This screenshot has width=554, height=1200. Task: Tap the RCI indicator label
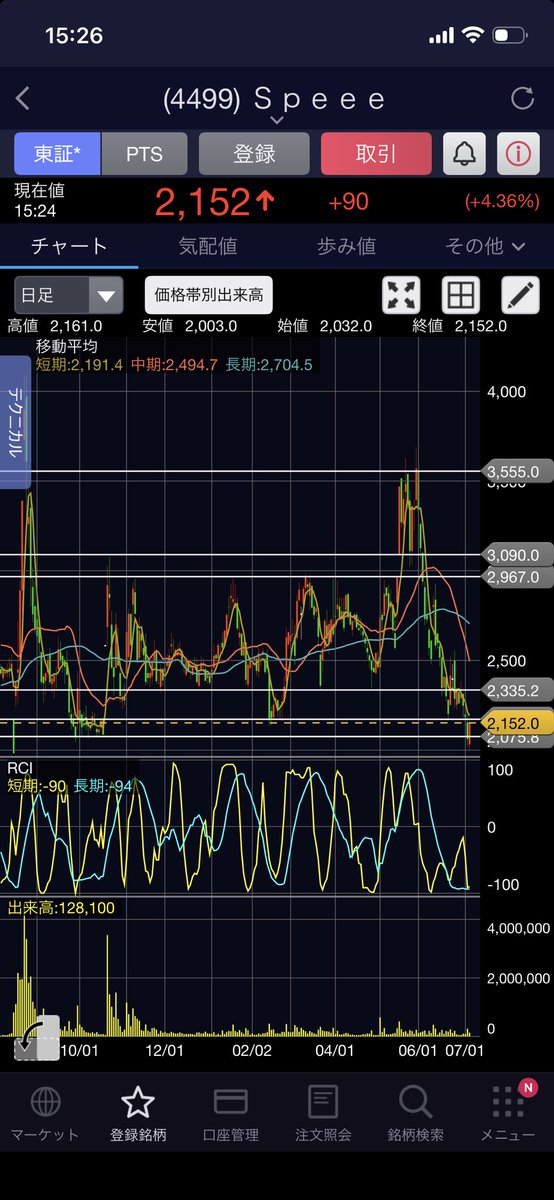tap(20, 767)
